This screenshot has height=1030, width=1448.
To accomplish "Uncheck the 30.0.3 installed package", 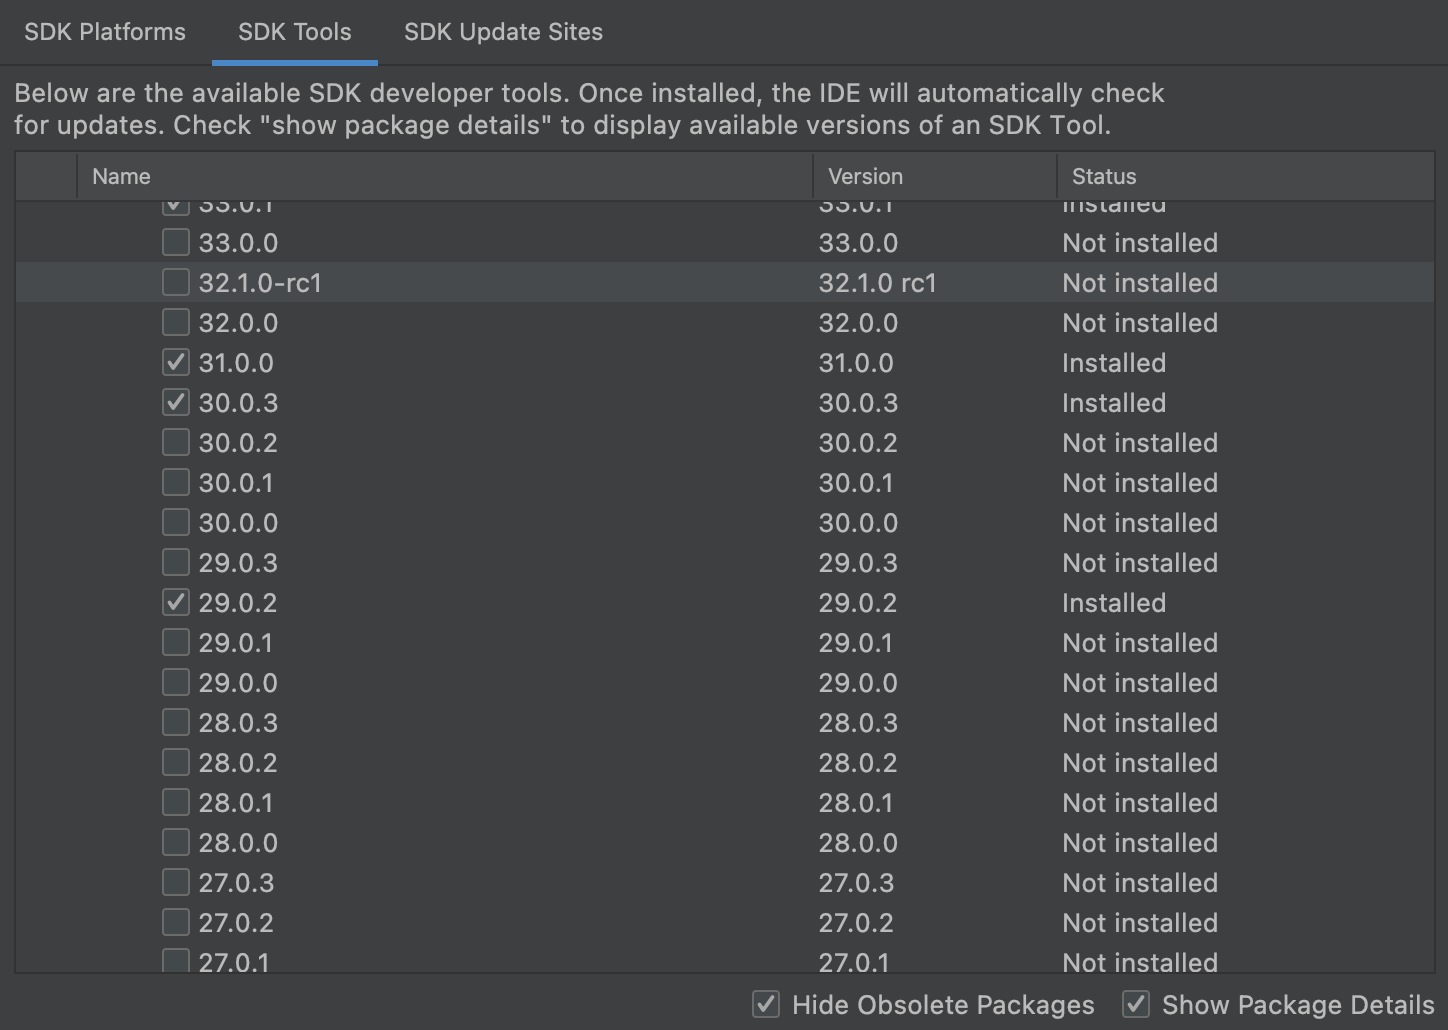I will 175,402.
